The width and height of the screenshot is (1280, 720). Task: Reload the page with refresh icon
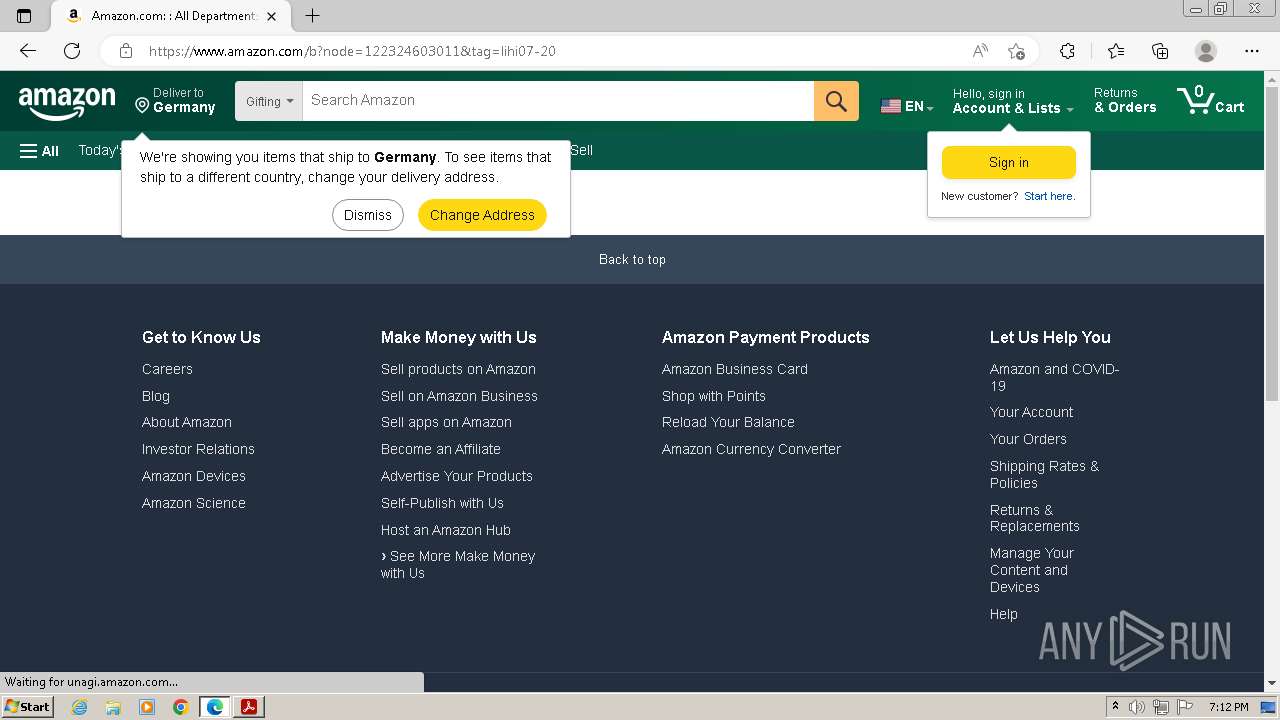coord(72,51)
